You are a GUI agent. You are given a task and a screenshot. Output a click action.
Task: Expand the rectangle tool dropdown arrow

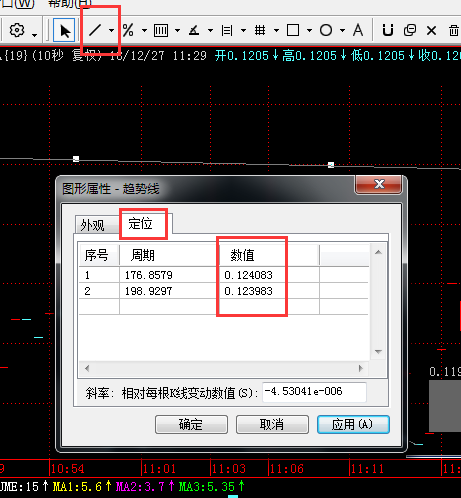(x=309, y=31)
